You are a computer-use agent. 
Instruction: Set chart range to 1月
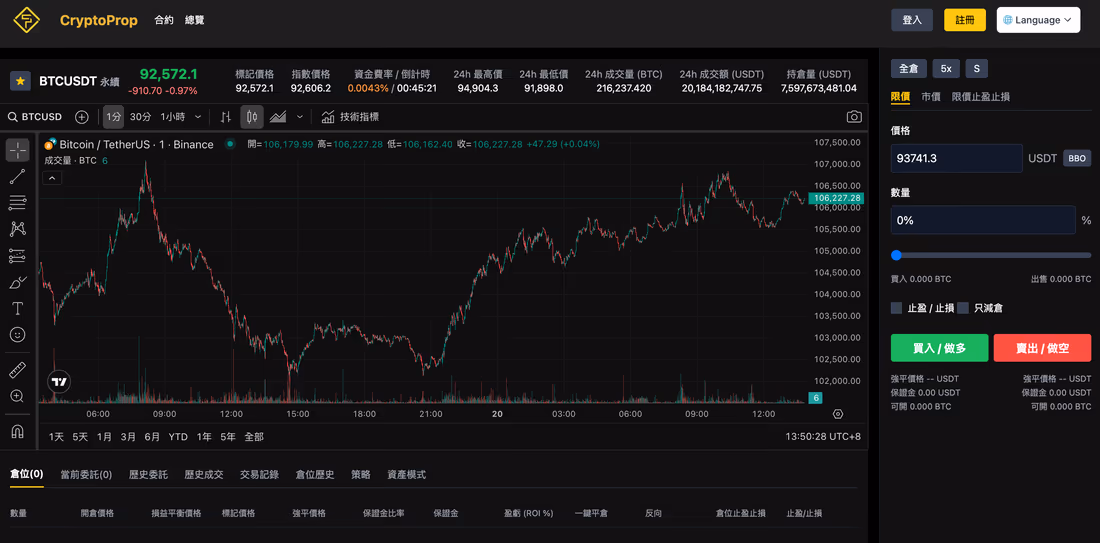105,436
